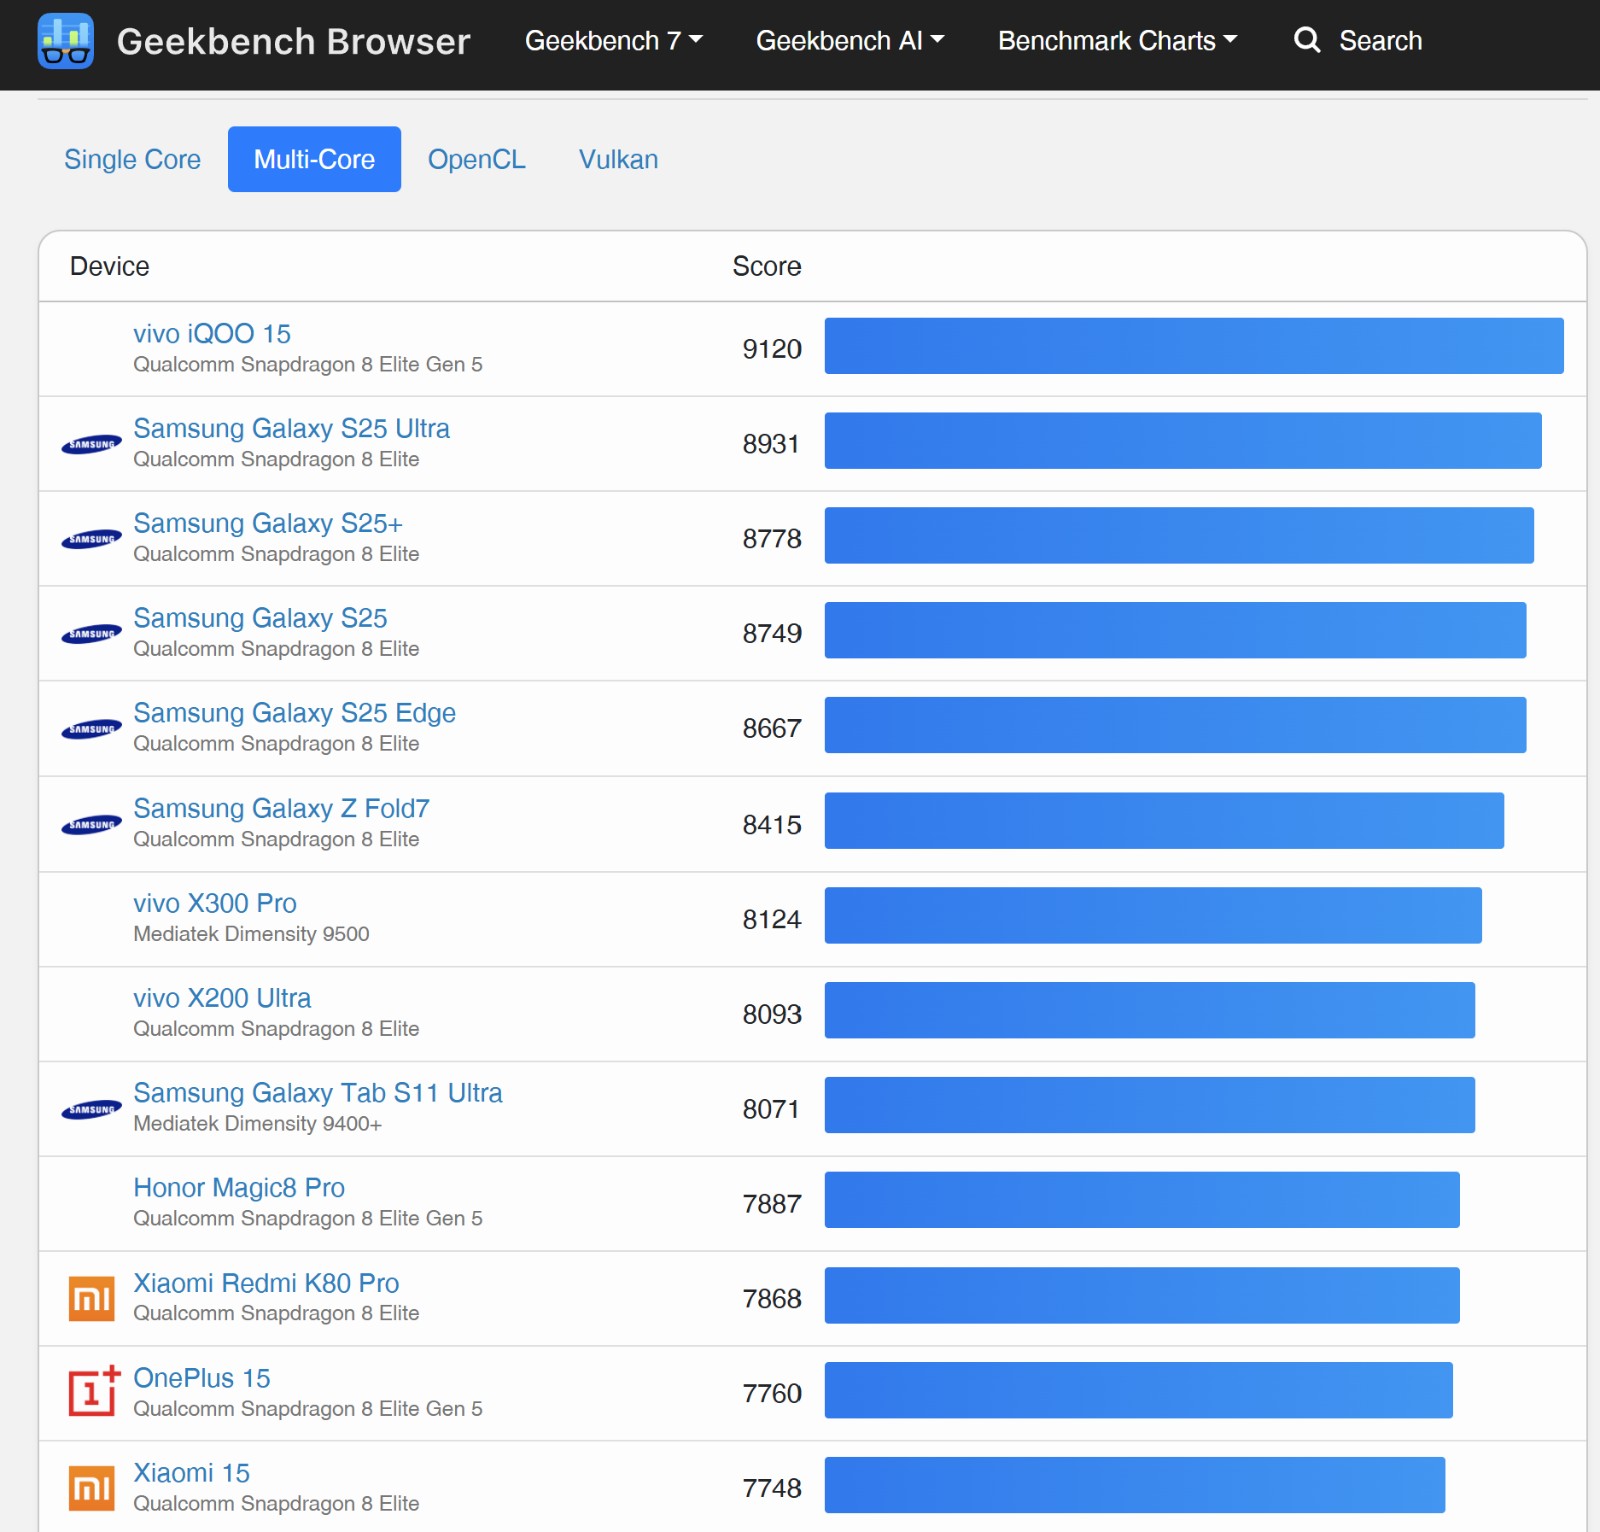Click the Samsung Galaxy S25 Edge score bar

coord(1175,725)
